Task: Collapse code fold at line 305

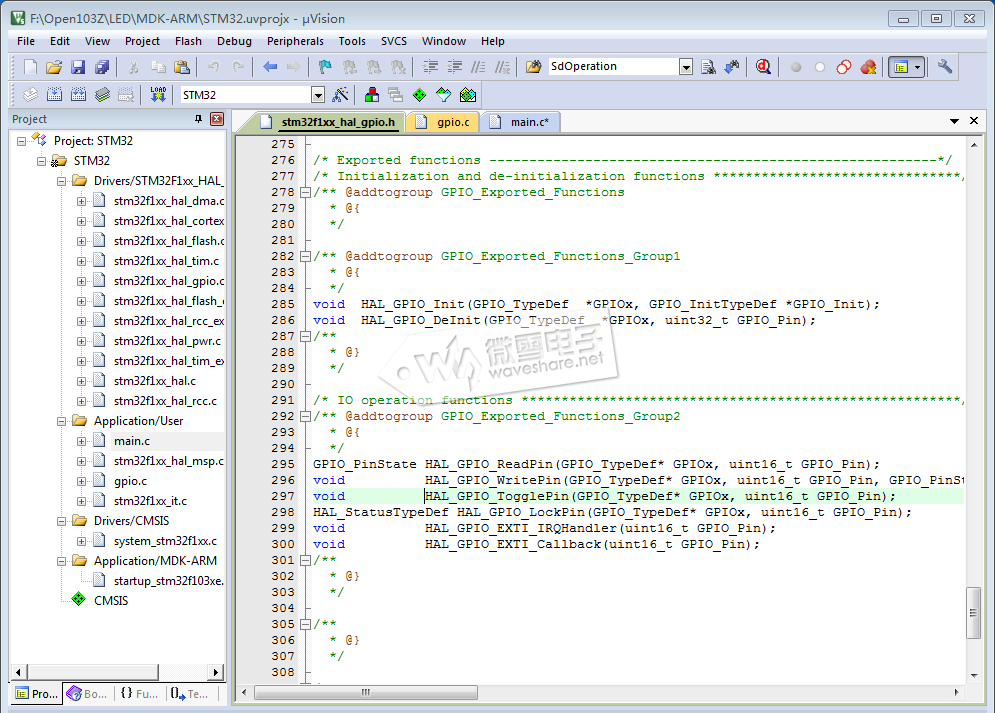Action: [x=305, y=624]
